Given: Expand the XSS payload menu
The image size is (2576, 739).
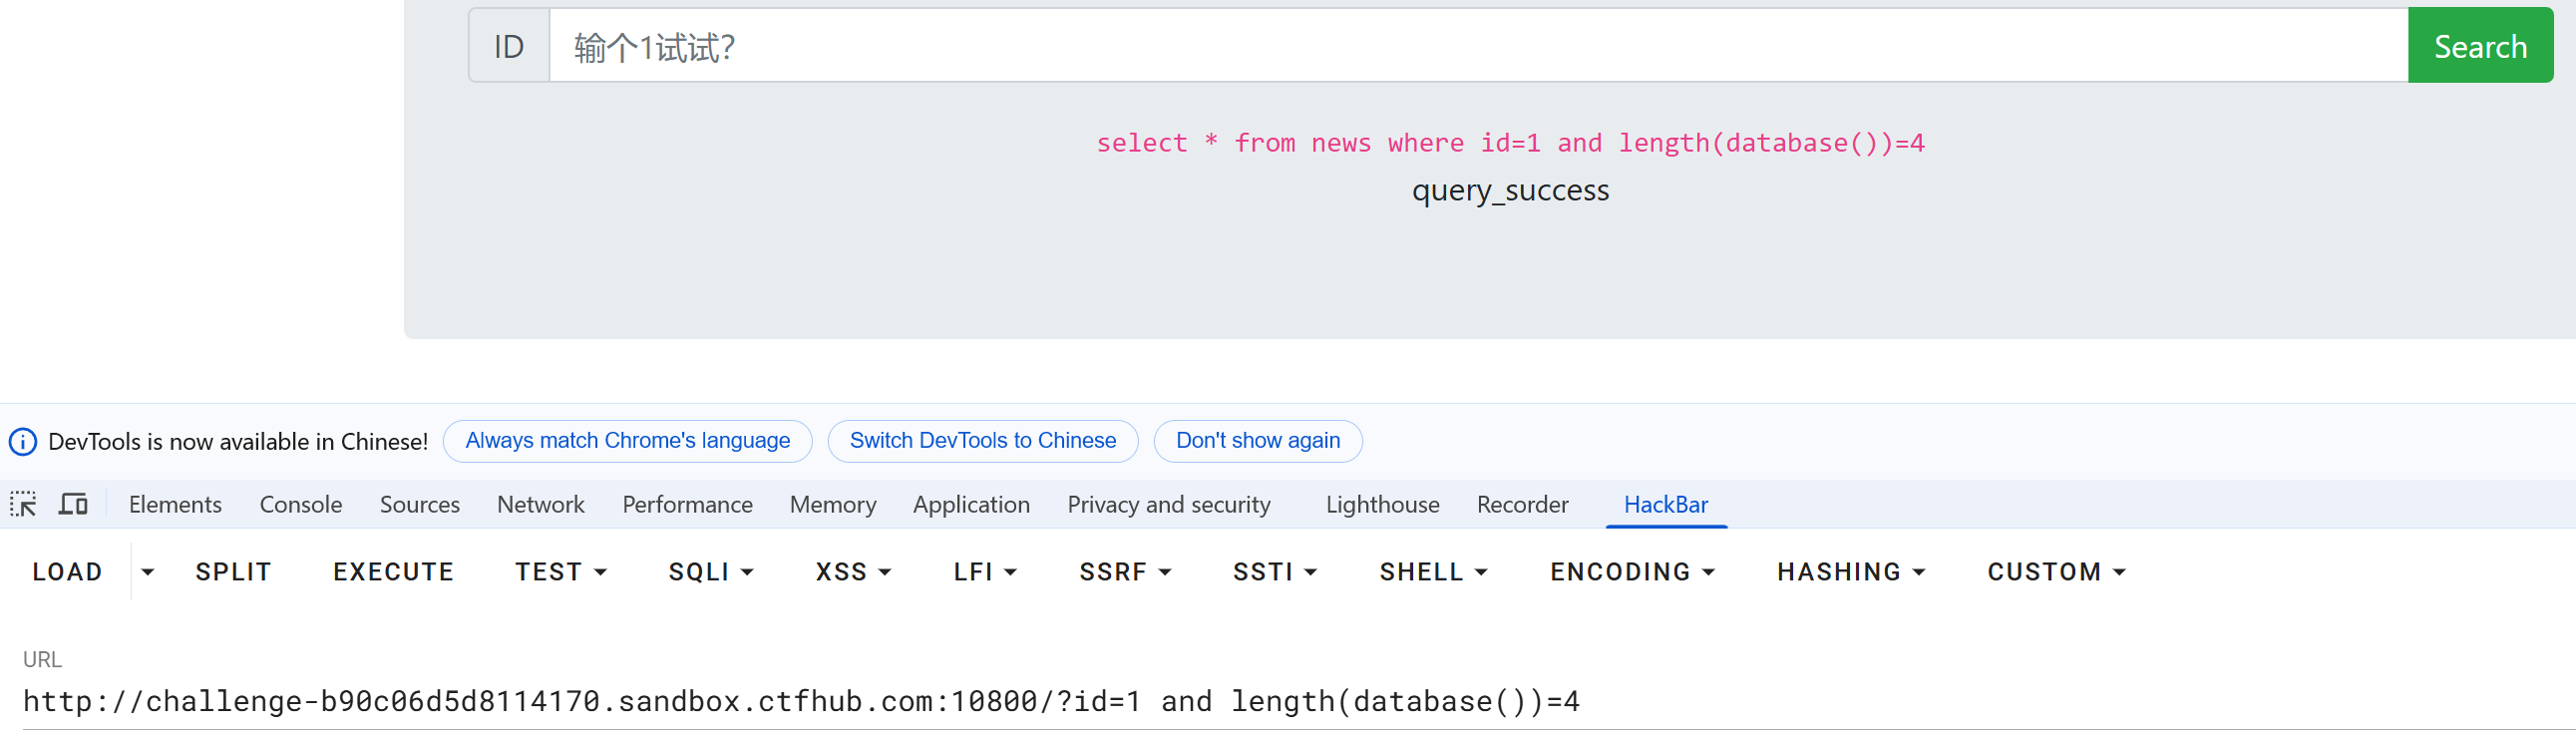Looking at the screenshot, I should coord(852,572).
